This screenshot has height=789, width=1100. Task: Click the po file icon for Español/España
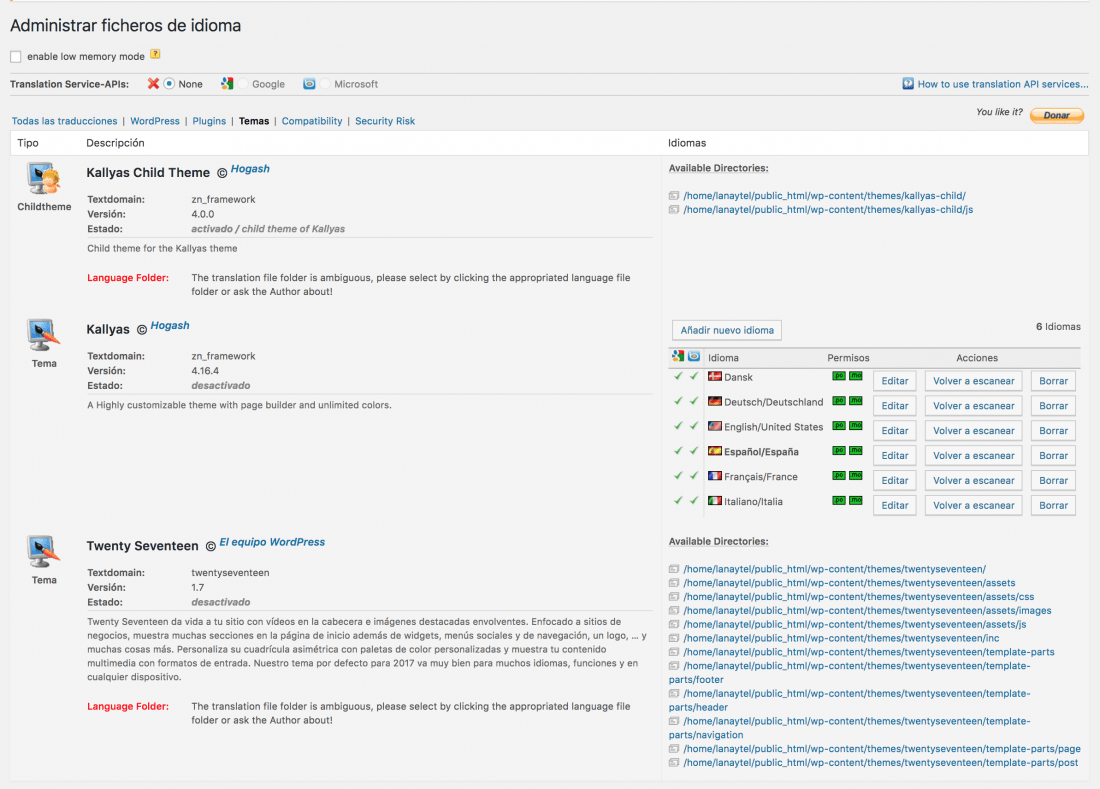pos(838,450)
